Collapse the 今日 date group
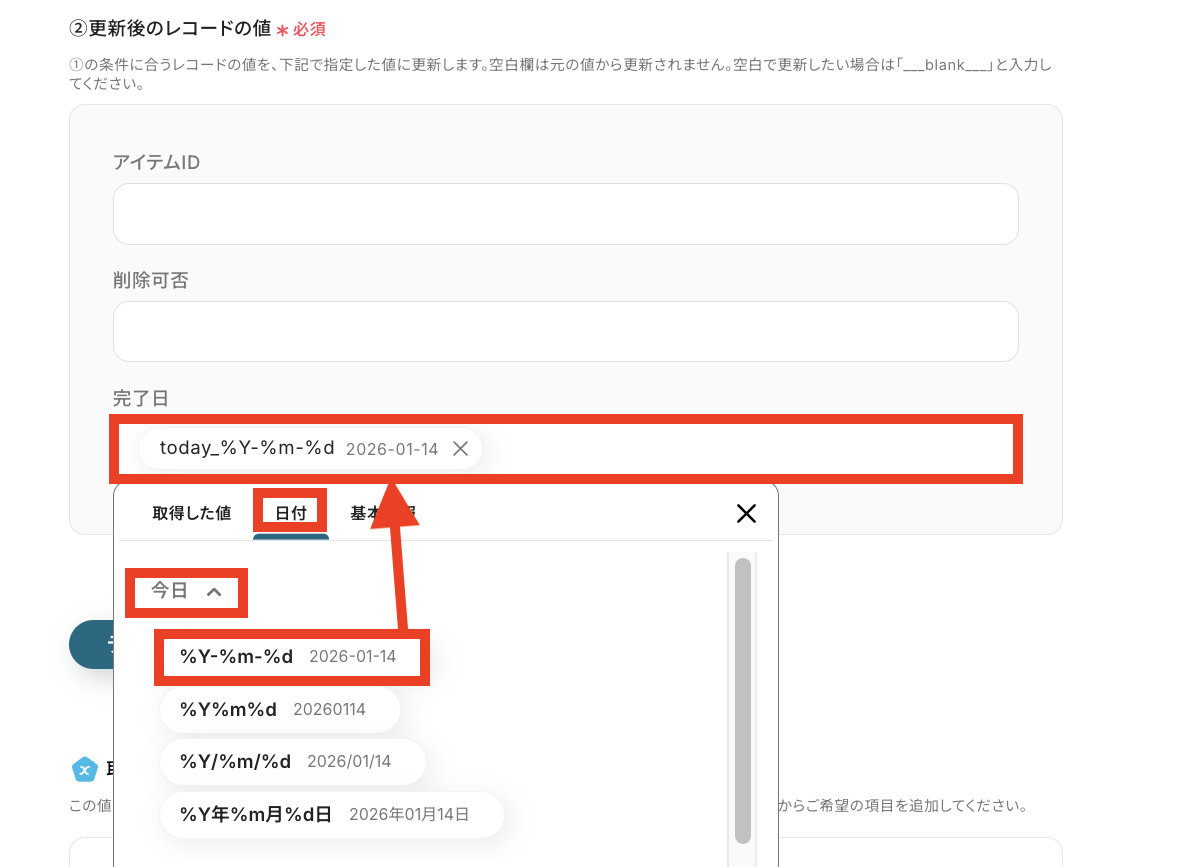This screenshot has width=1178, height=867. pyautogui.click(x=186, y=591)
